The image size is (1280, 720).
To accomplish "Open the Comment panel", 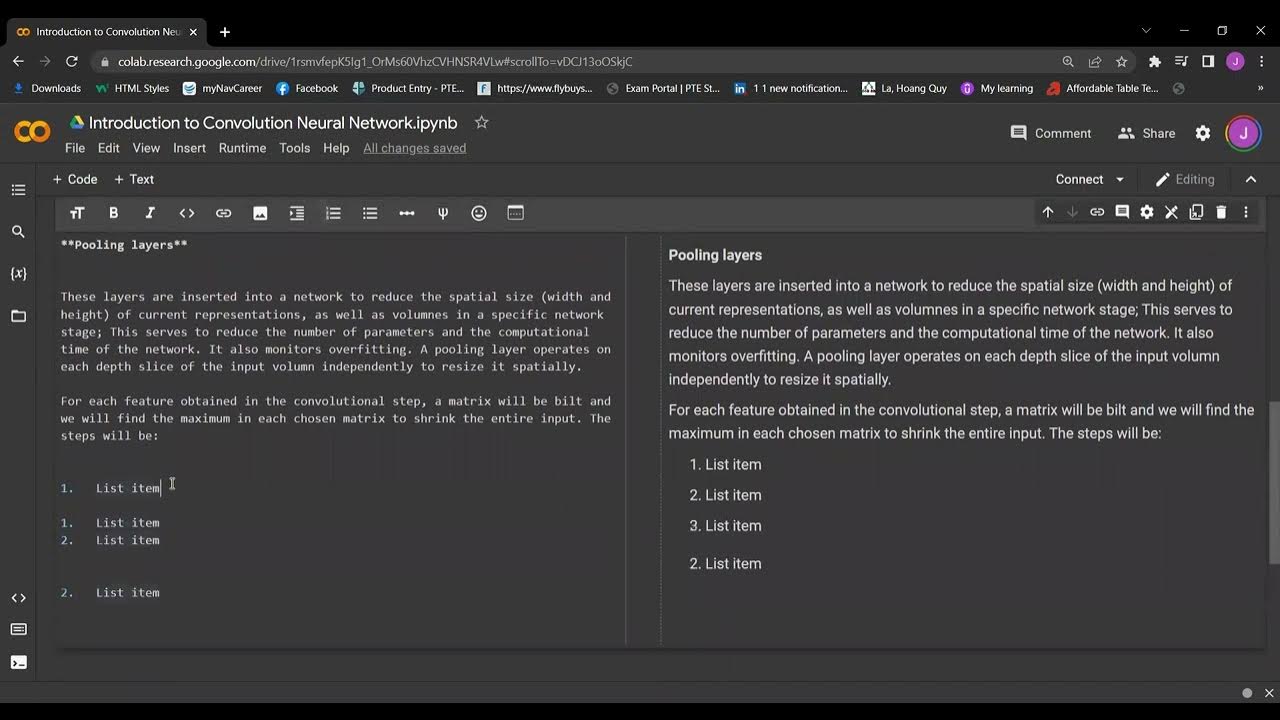I will (1050, 133).
